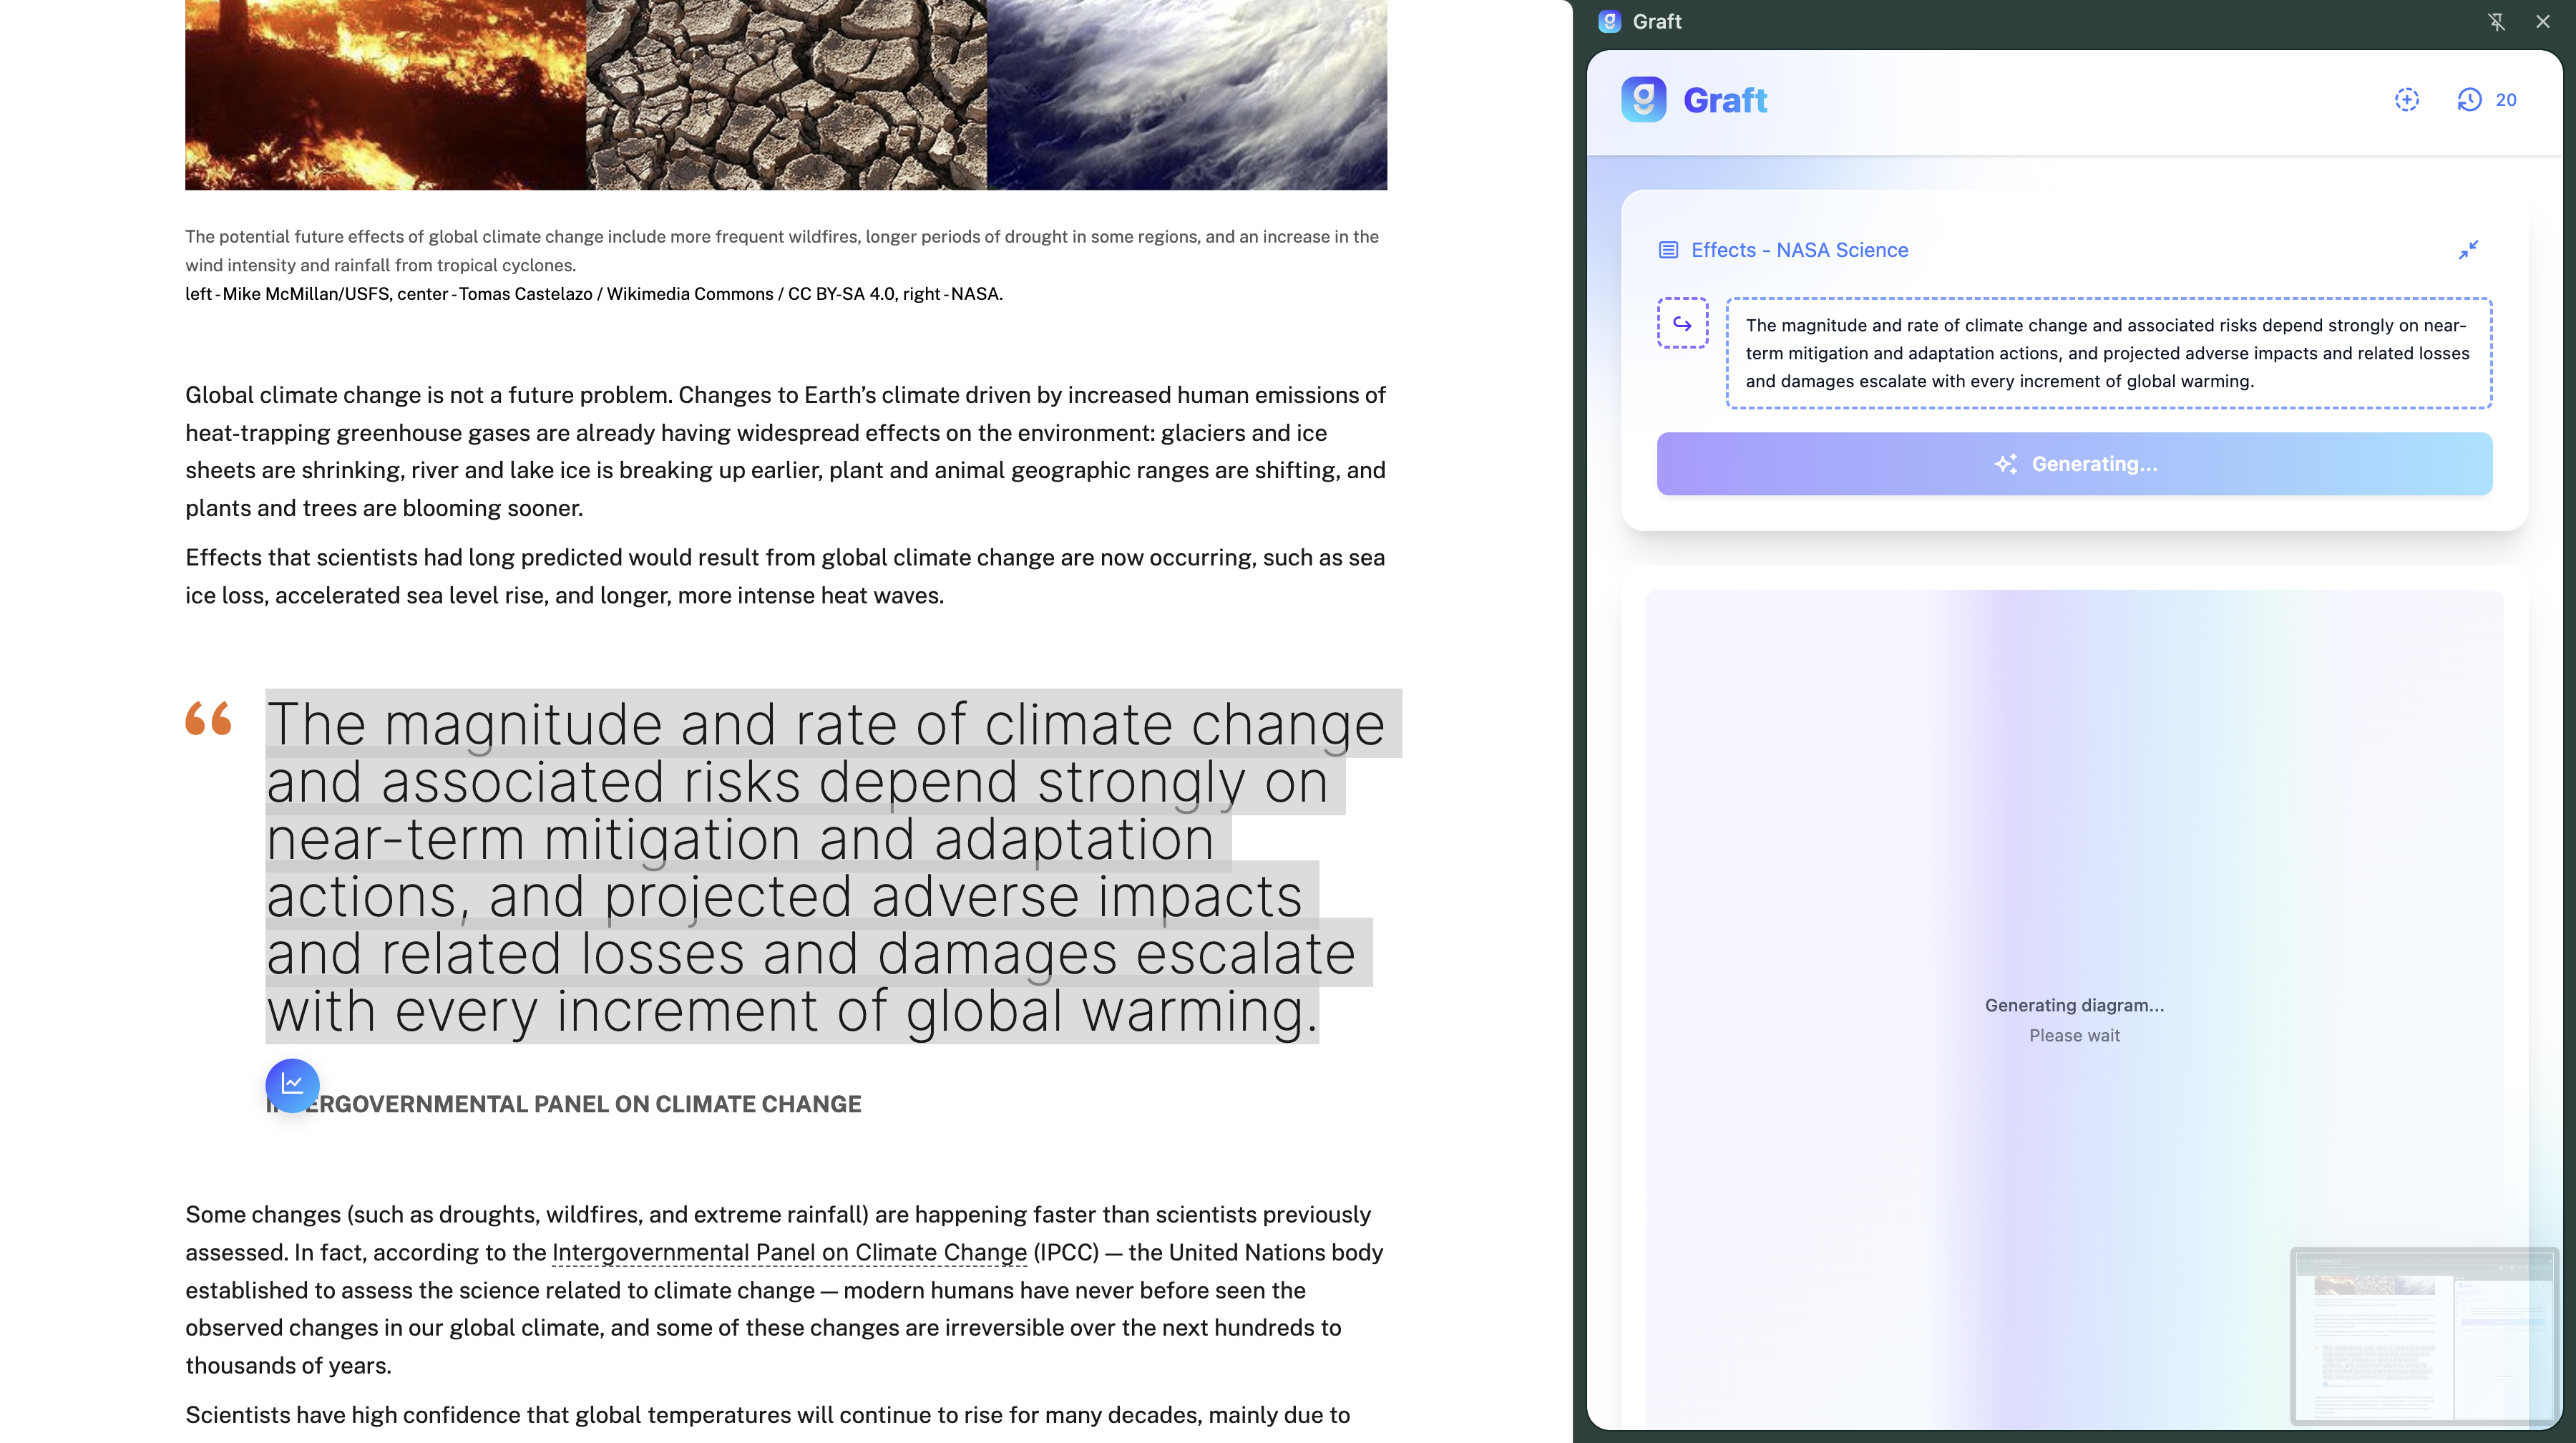Close the Graft side panel
Viewport: 2576px width, 1443px height.
[2543, 22]
